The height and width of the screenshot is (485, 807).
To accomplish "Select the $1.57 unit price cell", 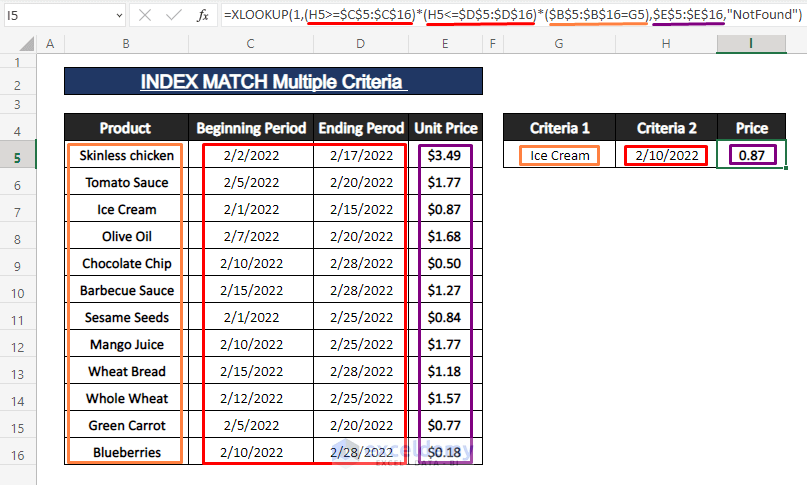I will 446,398.
